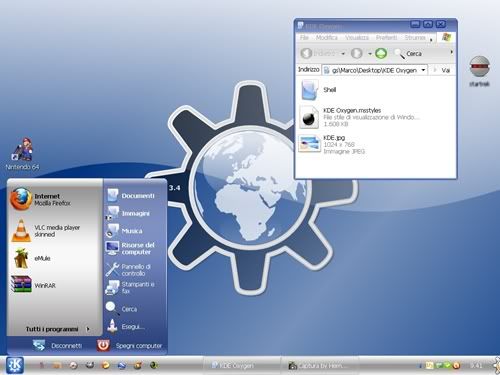Open the startrek desktop icon
The width and height of the screenshot is (500, 375).
pyautogui.click(x=479, y=71)
